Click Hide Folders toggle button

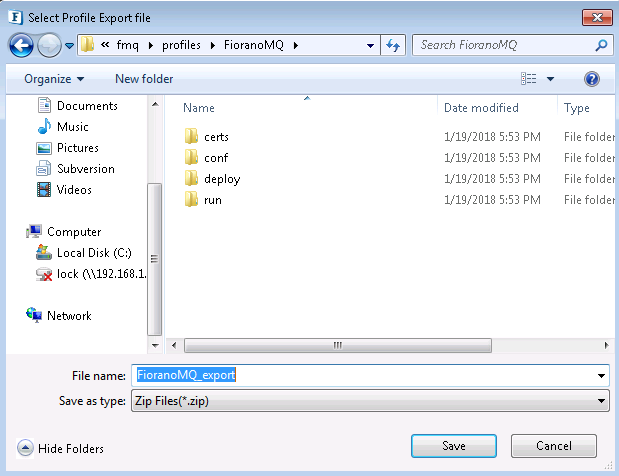(60, 449)
